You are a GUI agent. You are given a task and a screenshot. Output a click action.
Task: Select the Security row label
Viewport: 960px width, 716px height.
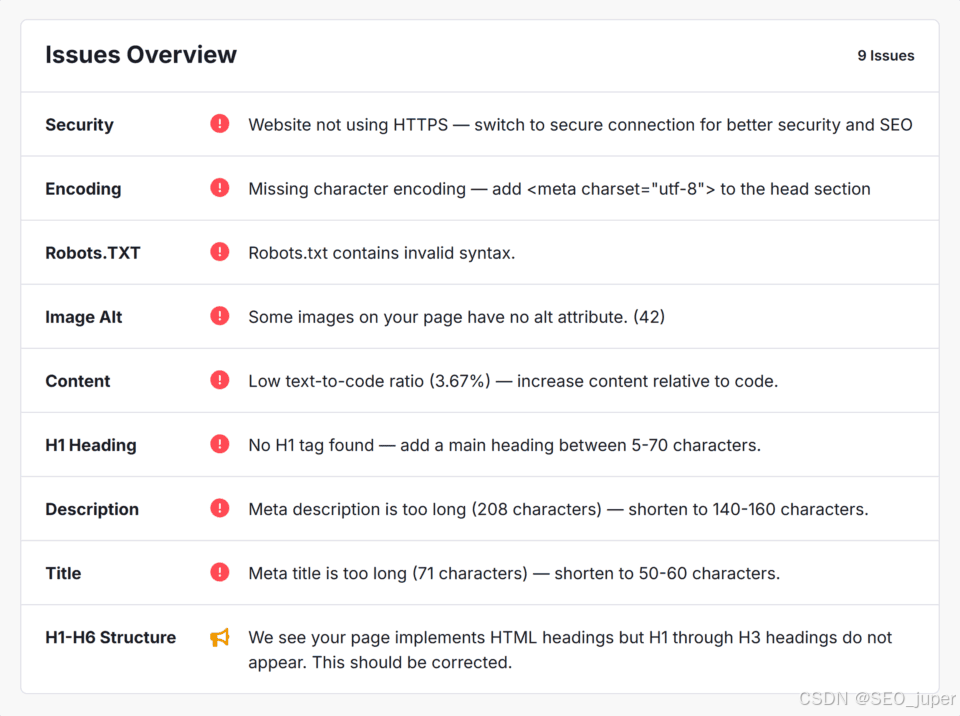(80, 125)
